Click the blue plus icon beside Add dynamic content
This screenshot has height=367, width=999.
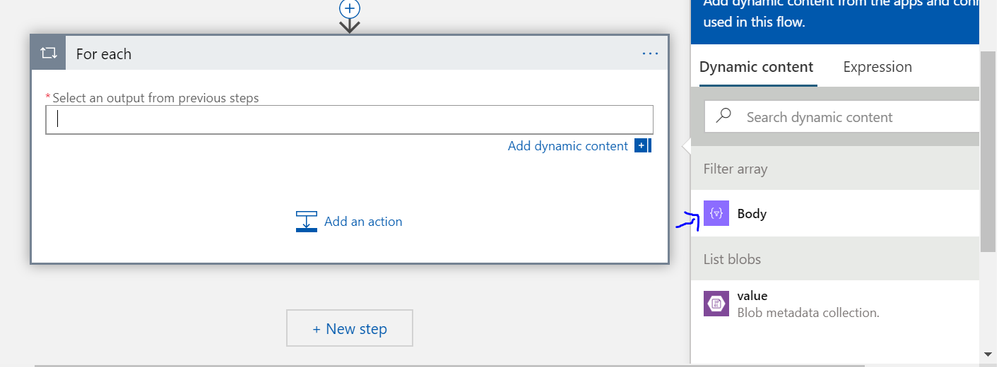pos(642,146)
